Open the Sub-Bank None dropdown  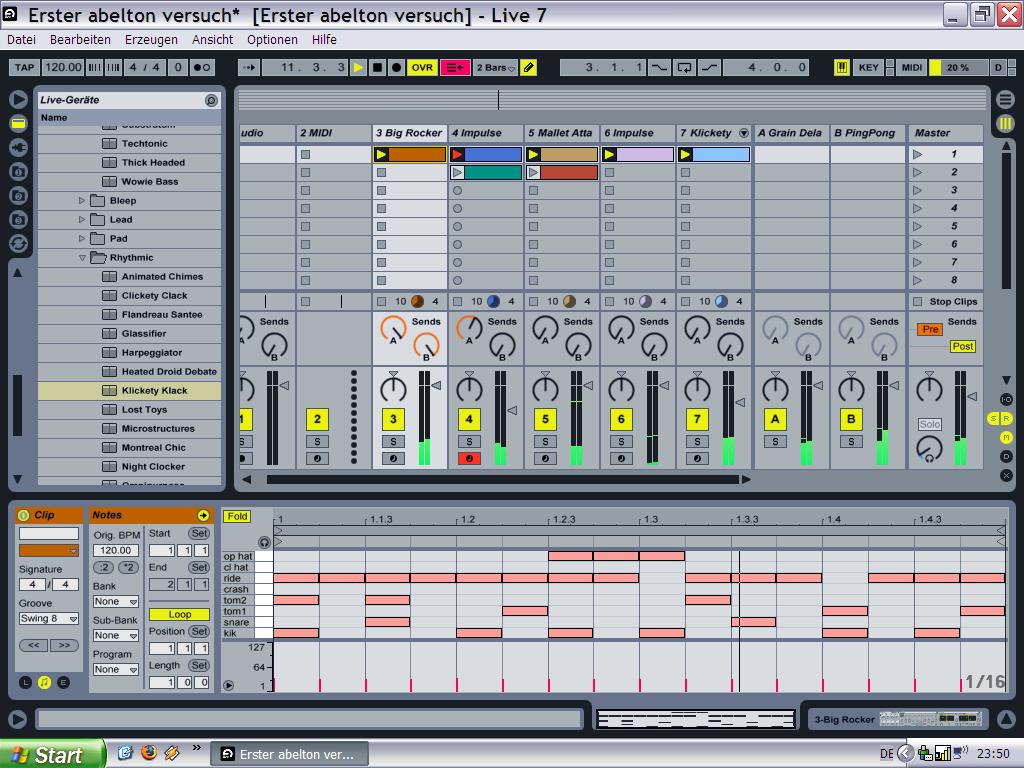click(116, 635)
